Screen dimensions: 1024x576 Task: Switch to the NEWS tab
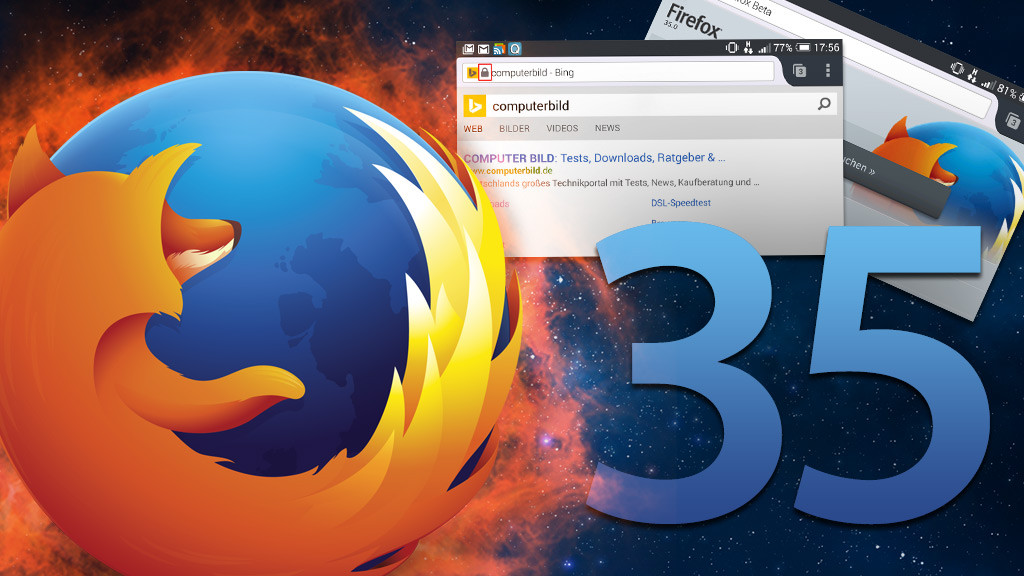click(607, 128)
